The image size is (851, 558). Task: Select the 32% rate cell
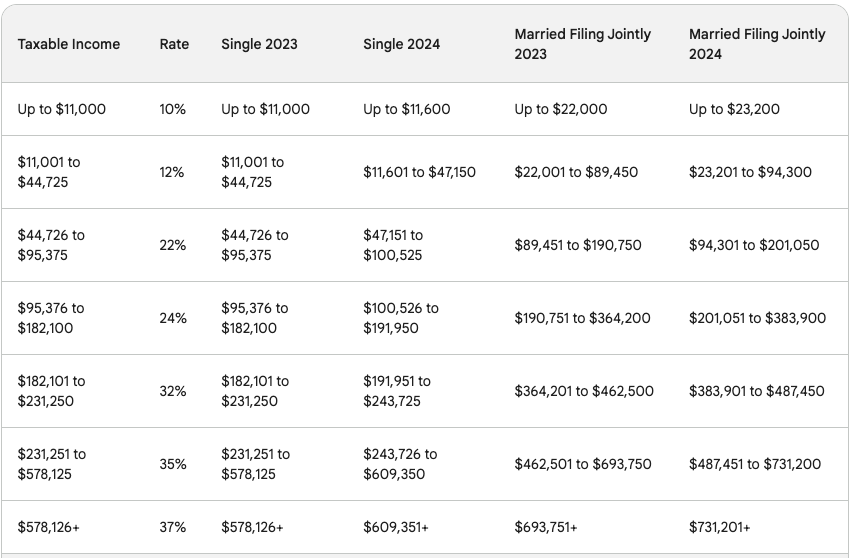tap(173, 391)
